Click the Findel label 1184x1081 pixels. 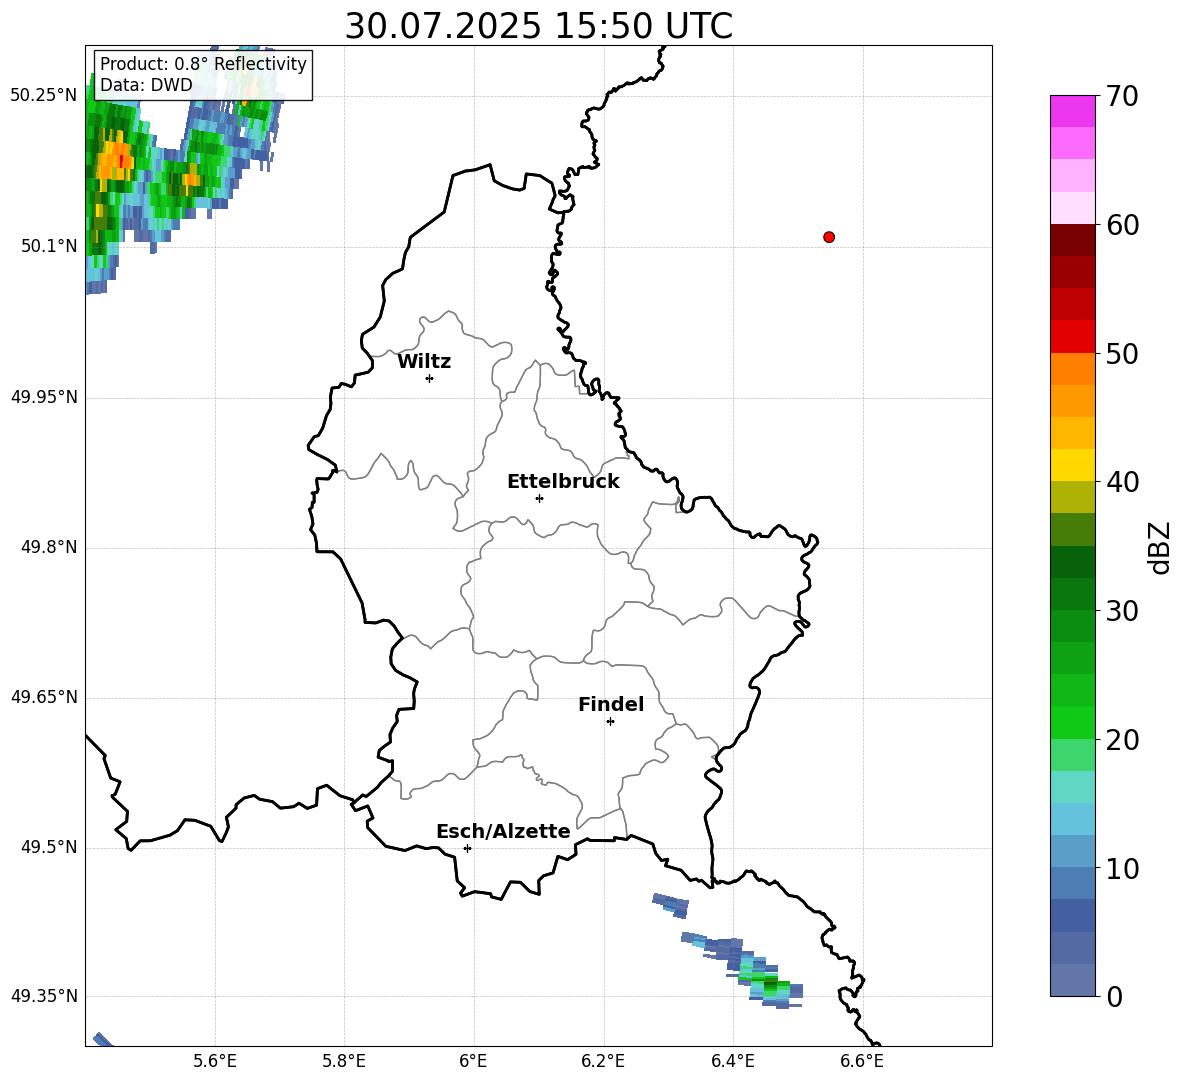point(611,704)
